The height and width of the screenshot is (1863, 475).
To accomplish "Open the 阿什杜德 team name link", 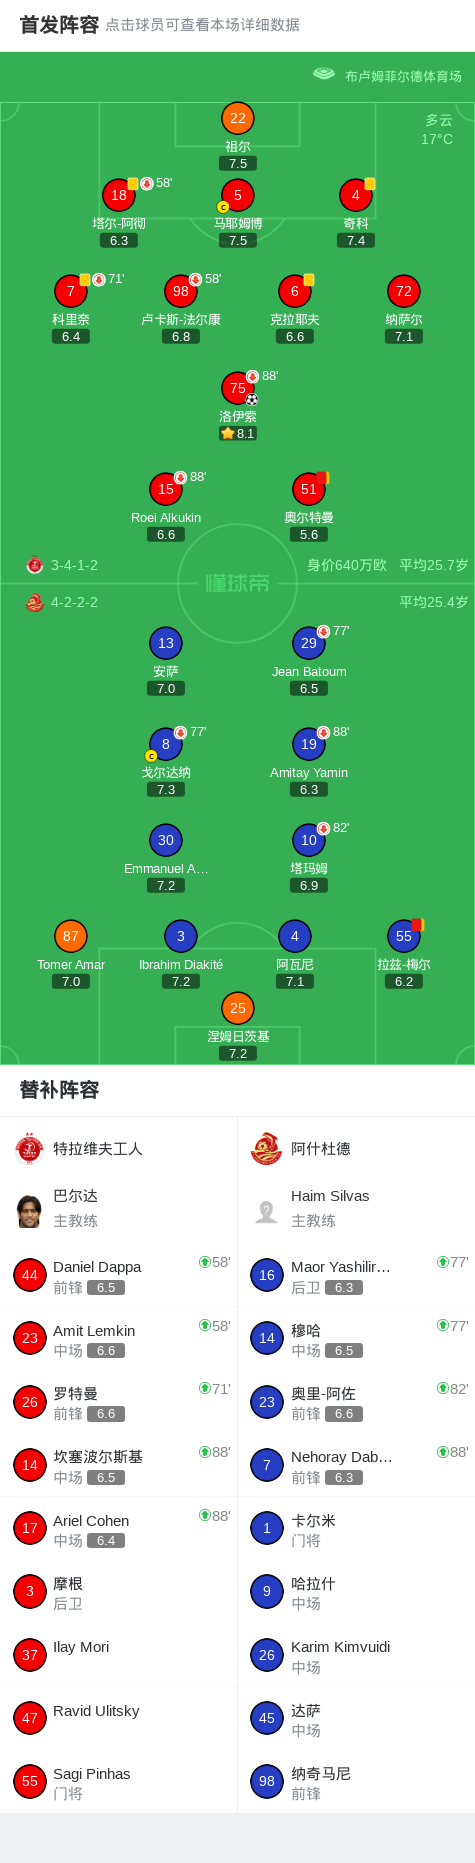I will [321, 1149].
